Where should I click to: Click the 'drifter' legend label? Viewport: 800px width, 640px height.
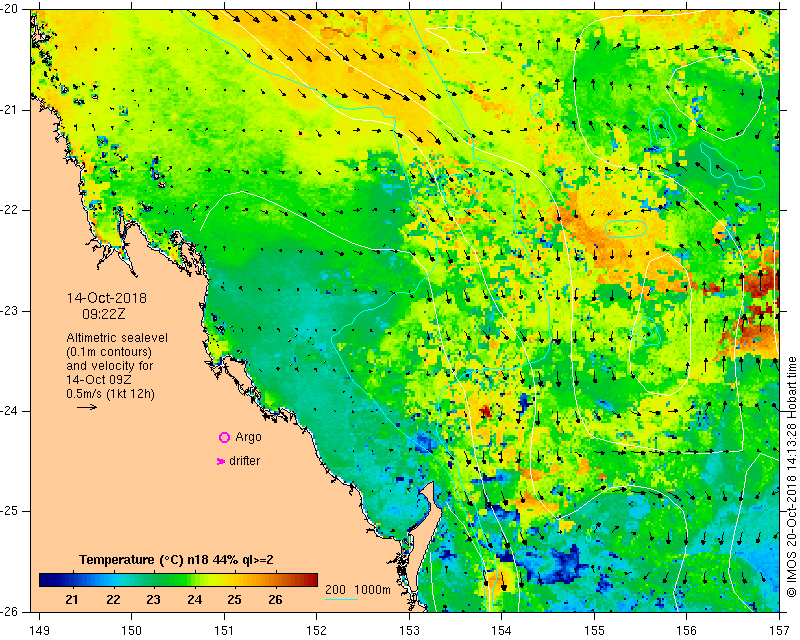[x=244, y=461]
